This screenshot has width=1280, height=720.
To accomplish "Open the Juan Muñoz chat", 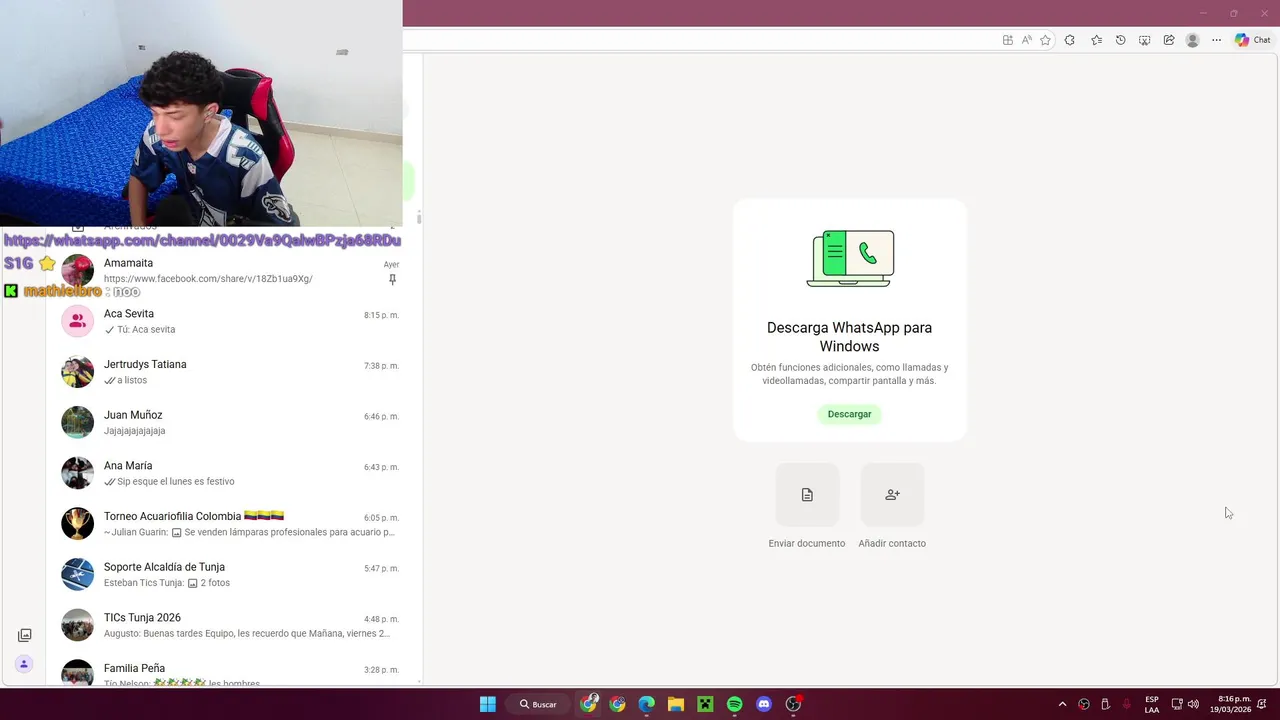I will pyautogui.click(x=232, y=422).
